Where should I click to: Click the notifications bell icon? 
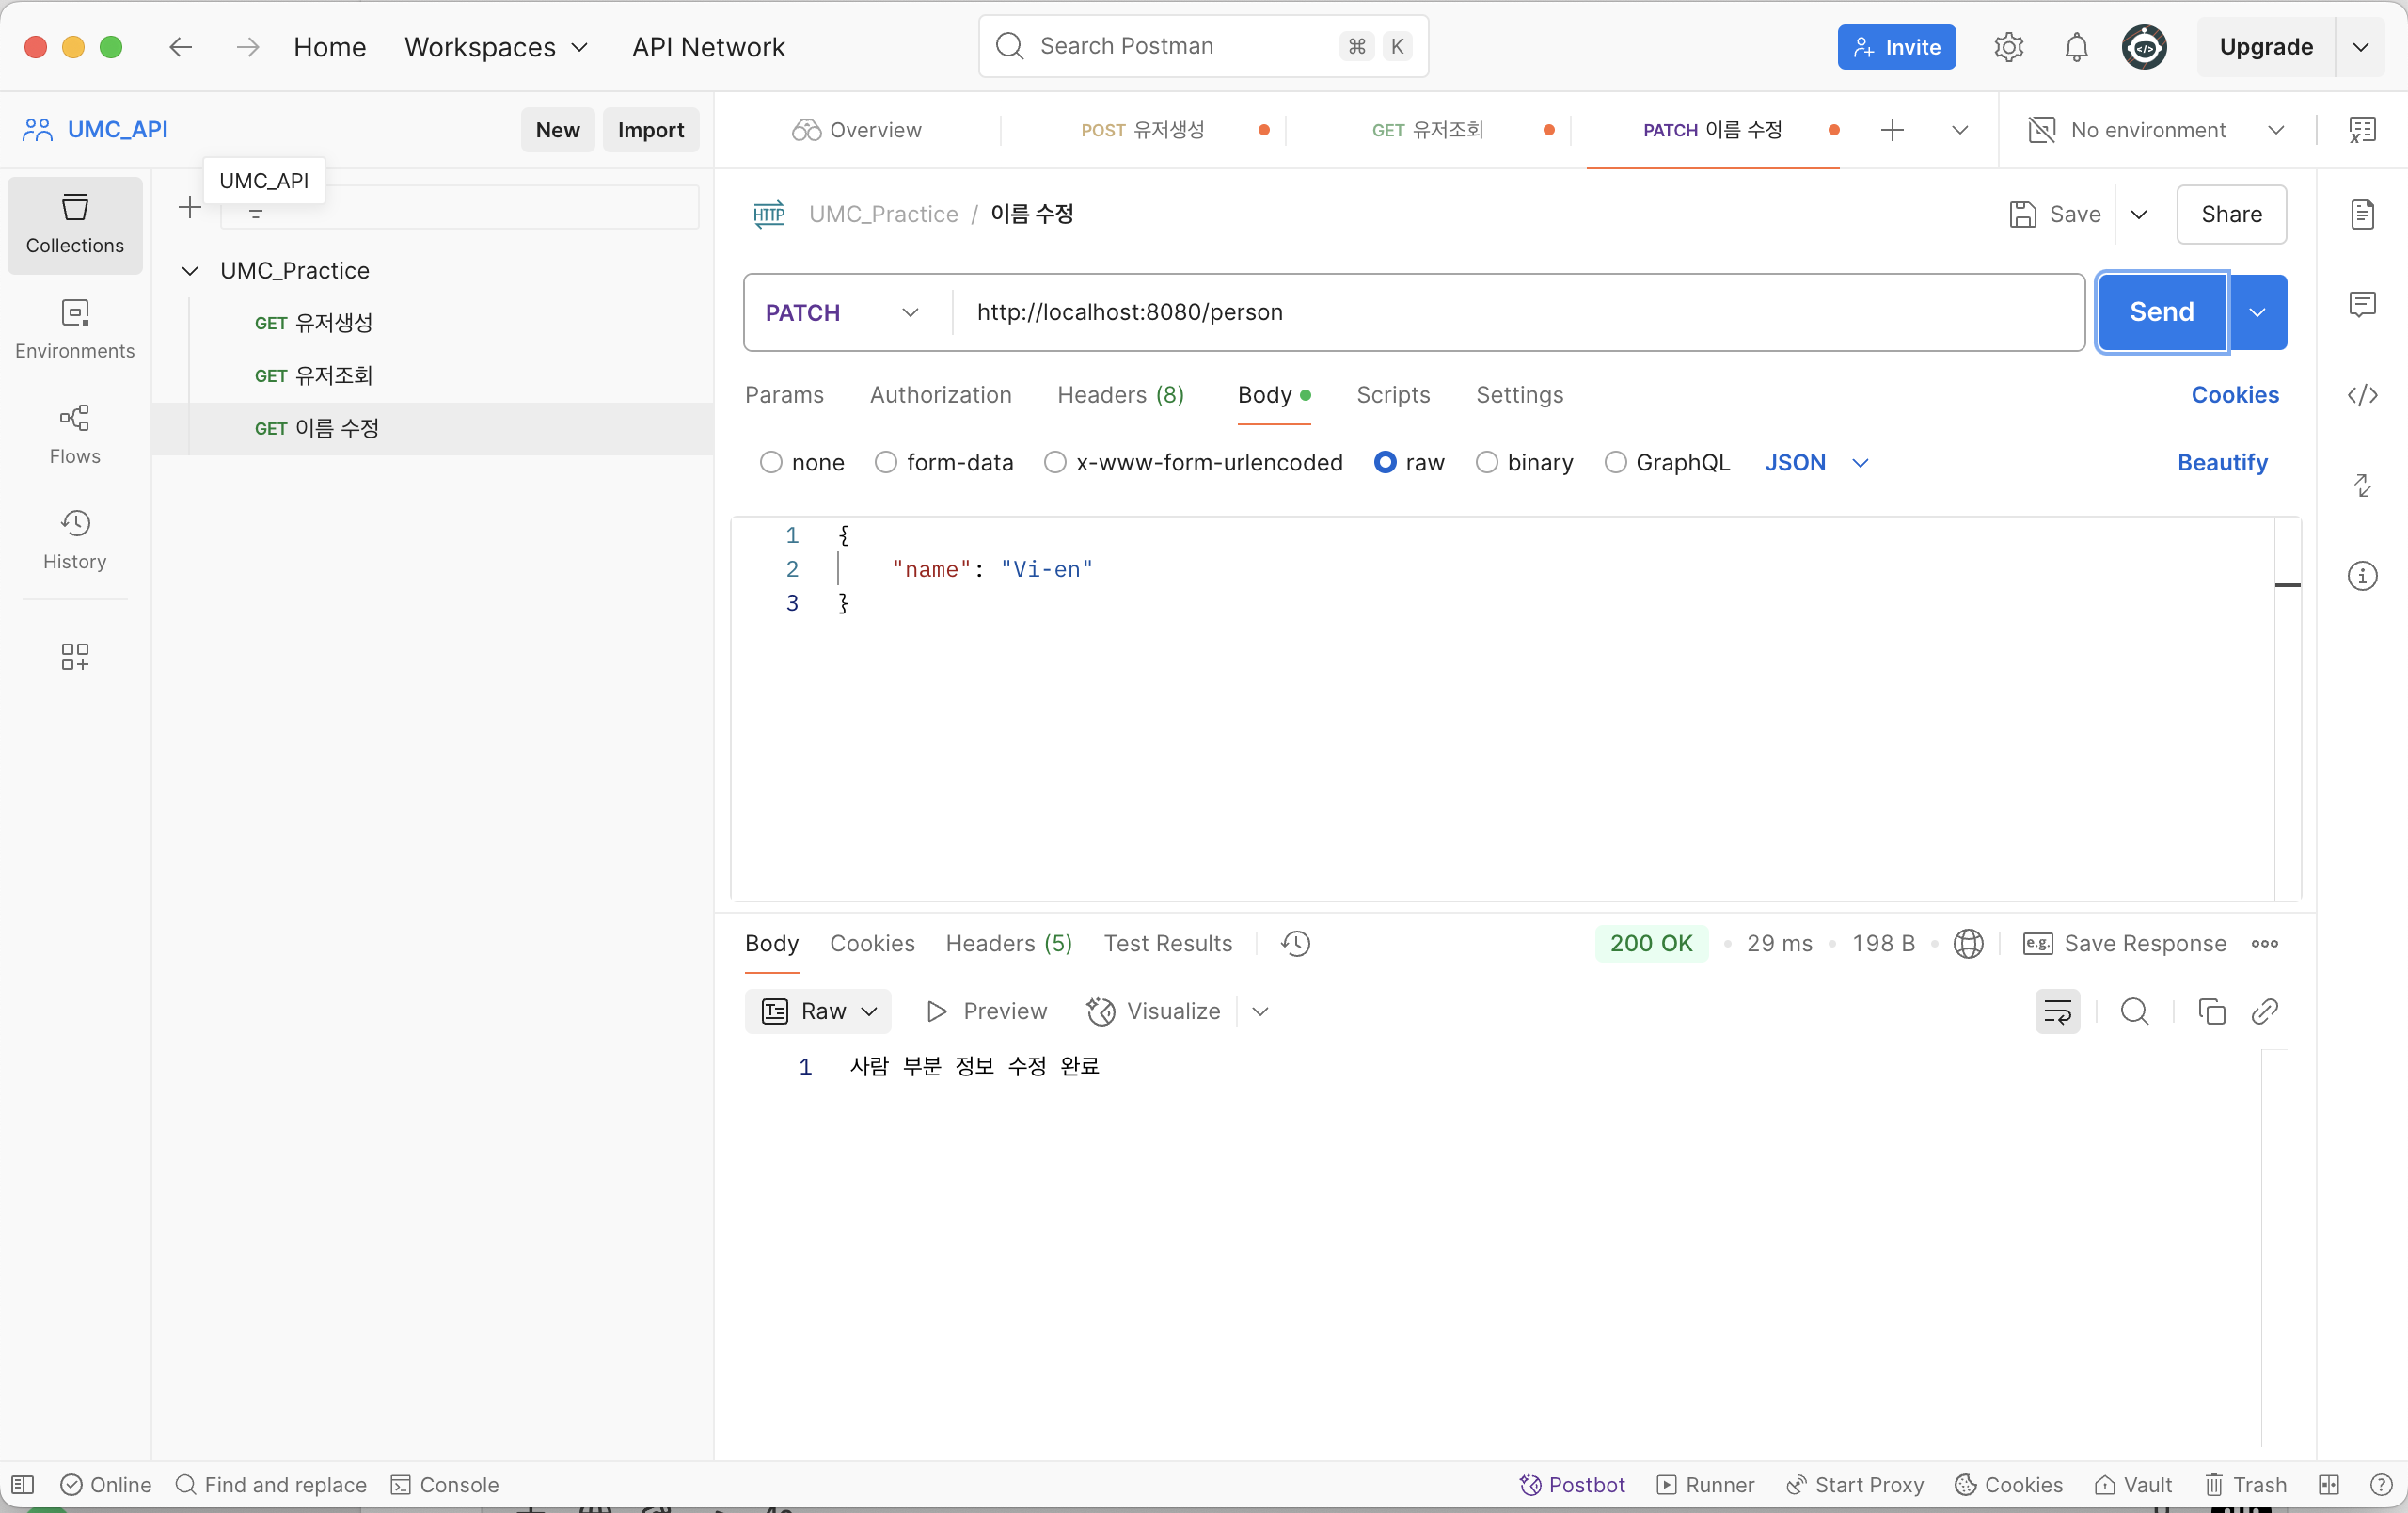click(x=2076, y=47)
